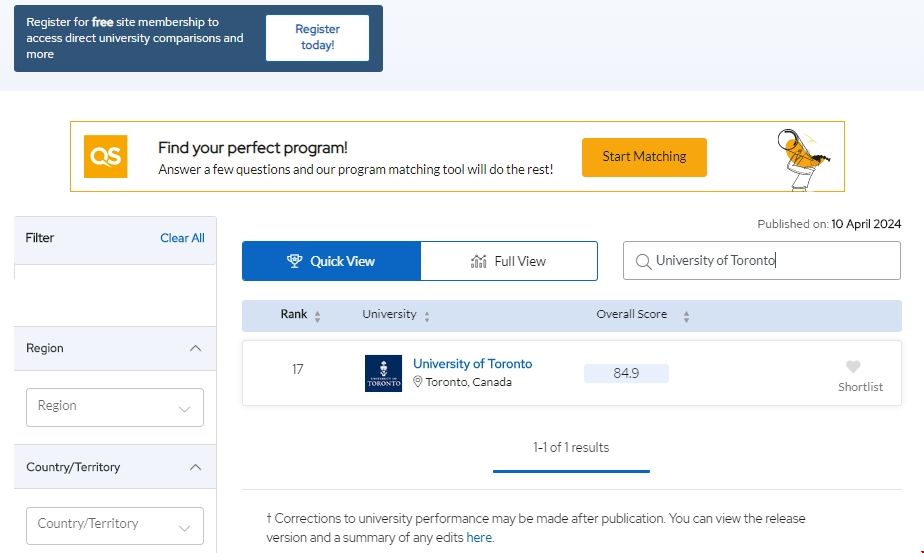Click the location pin icon beside Toronto, Canada
The image size is (924, 553).
(418, 382)
